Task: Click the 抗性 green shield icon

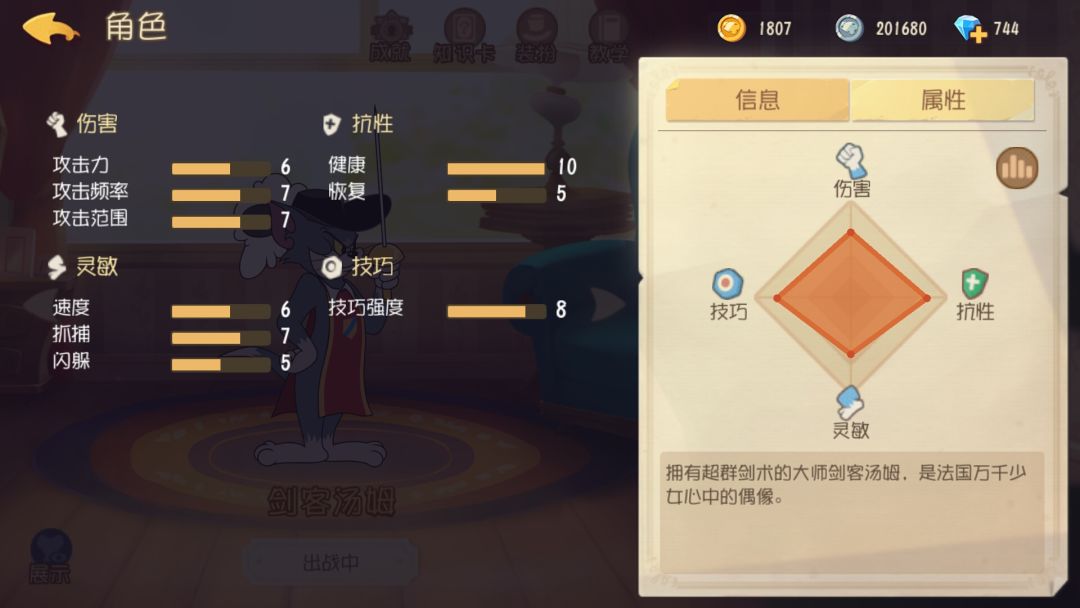Action: (x=974, y=284)
